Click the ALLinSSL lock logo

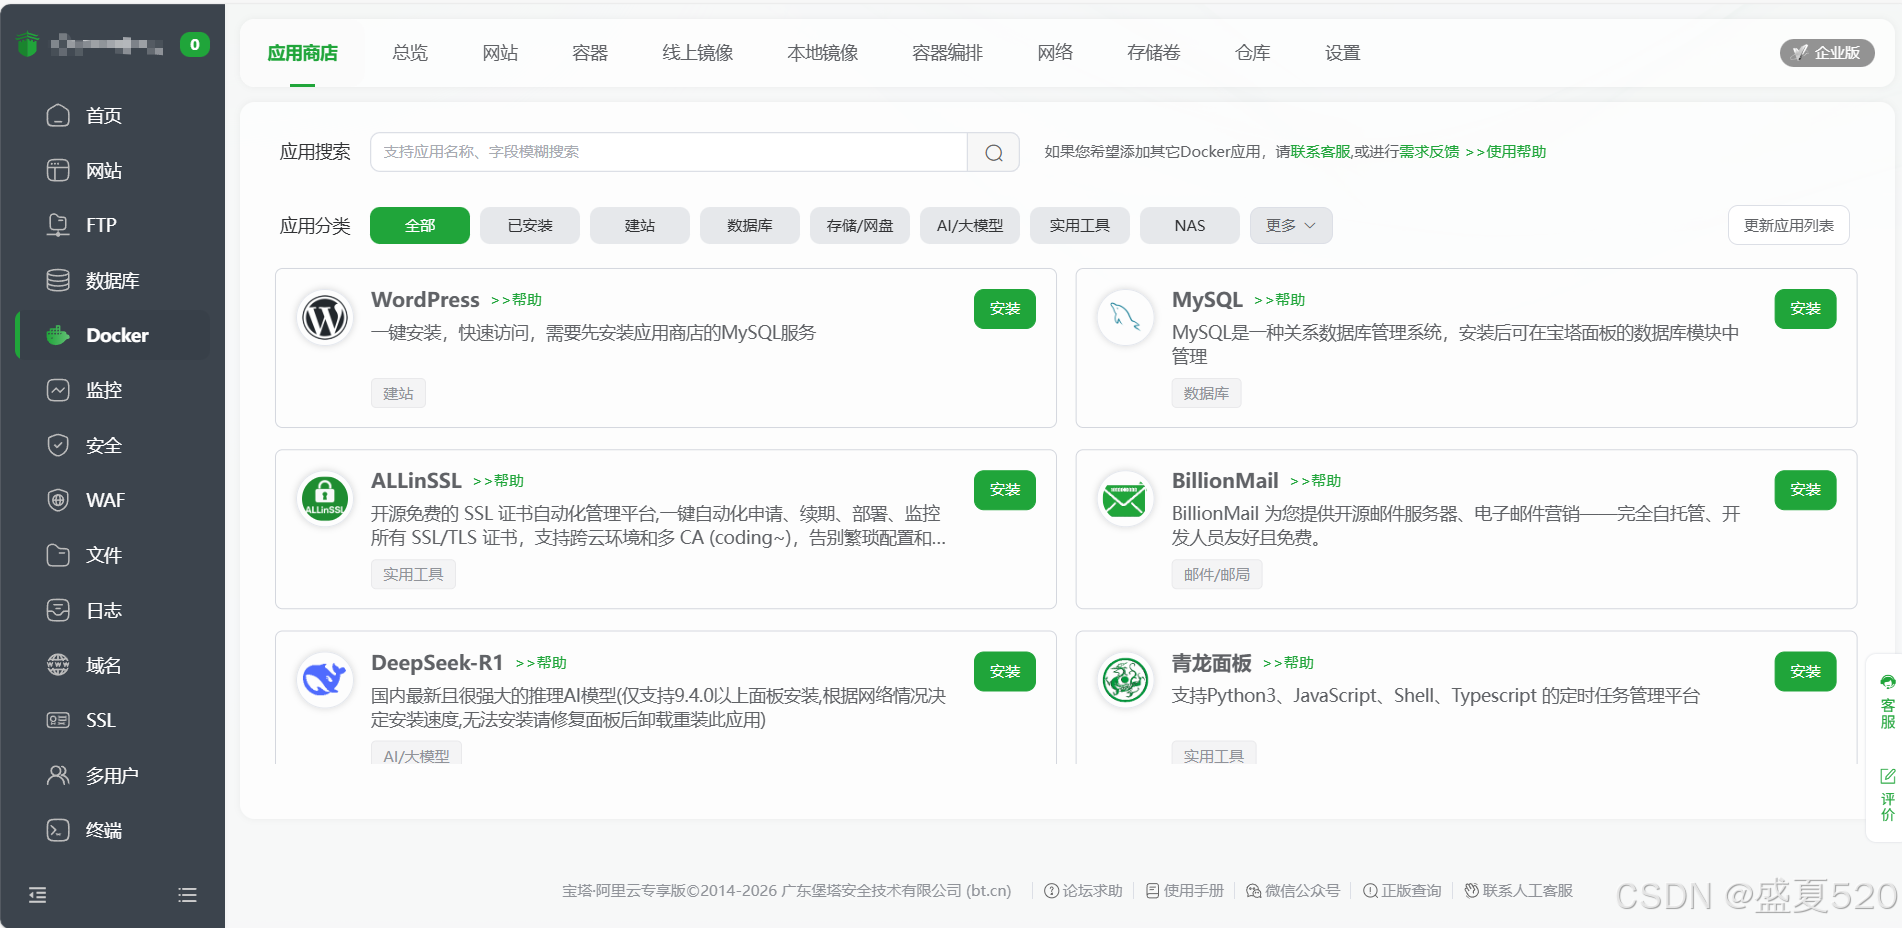coord(325,498)
